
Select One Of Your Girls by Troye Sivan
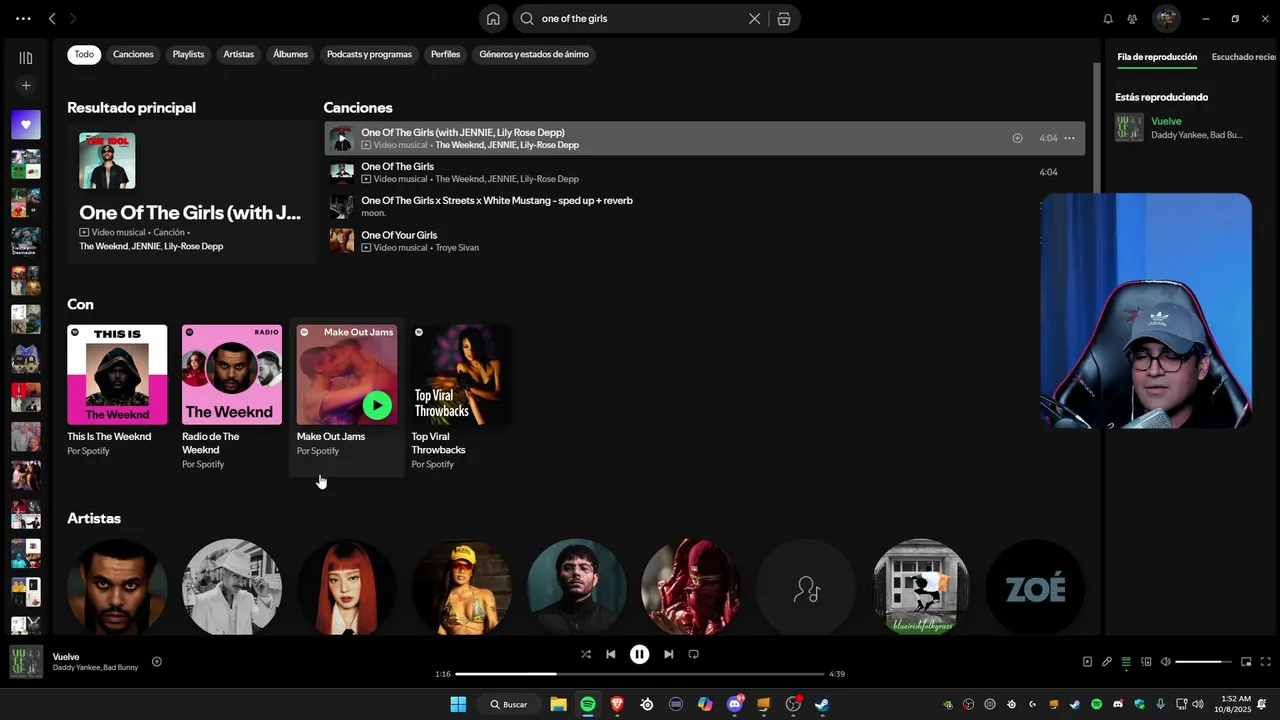(x=704, y=241)
